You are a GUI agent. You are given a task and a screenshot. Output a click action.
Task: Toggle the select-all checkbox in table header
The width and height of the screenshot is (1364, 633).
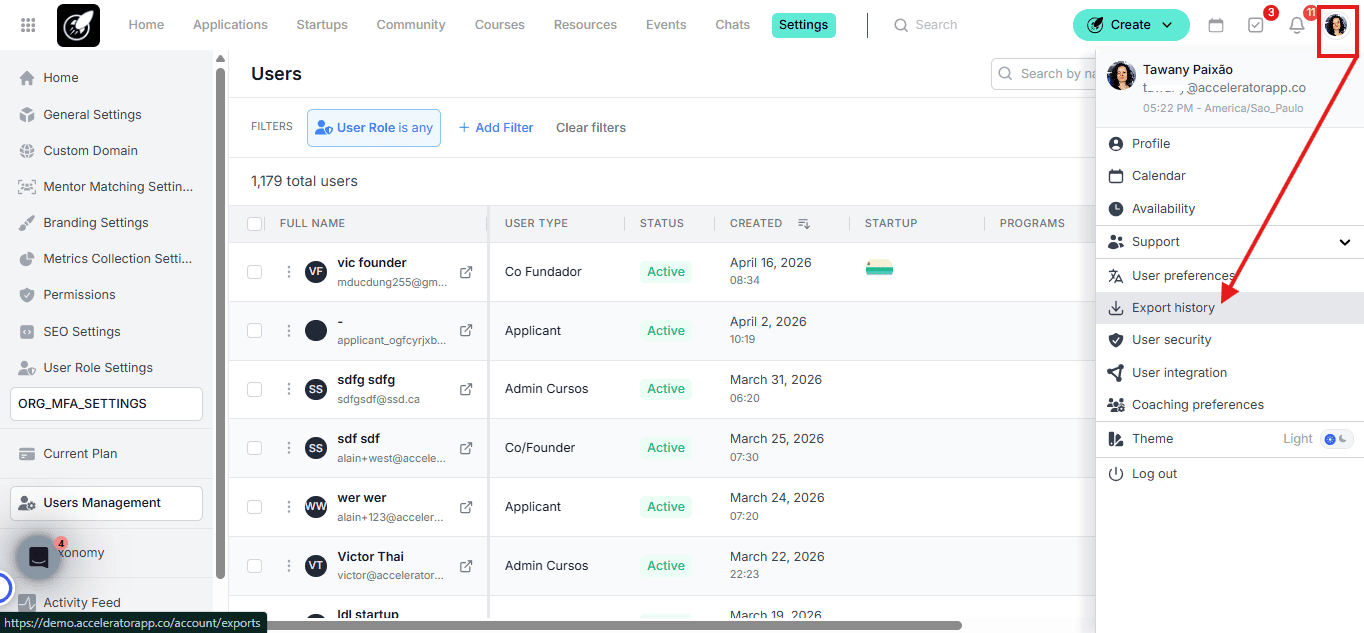[x=255, y=224]
